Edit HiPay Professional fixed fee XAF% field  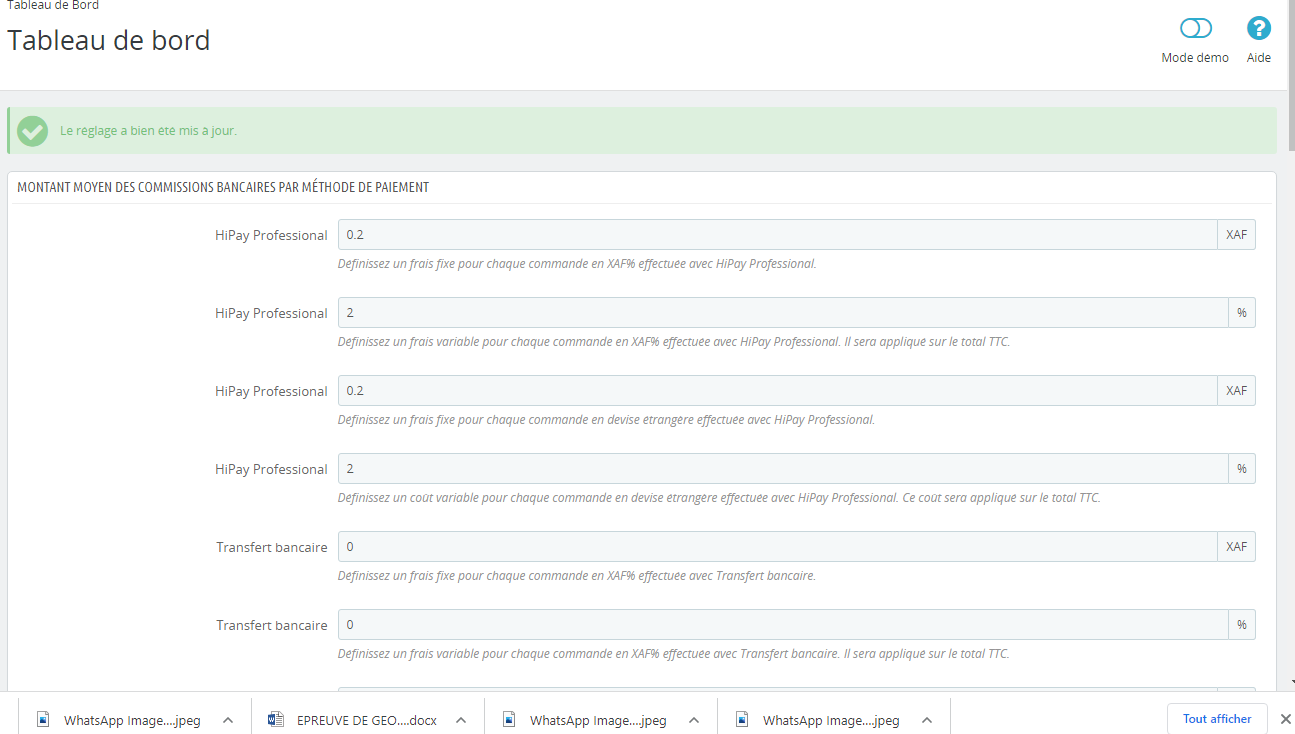[777, 235]
